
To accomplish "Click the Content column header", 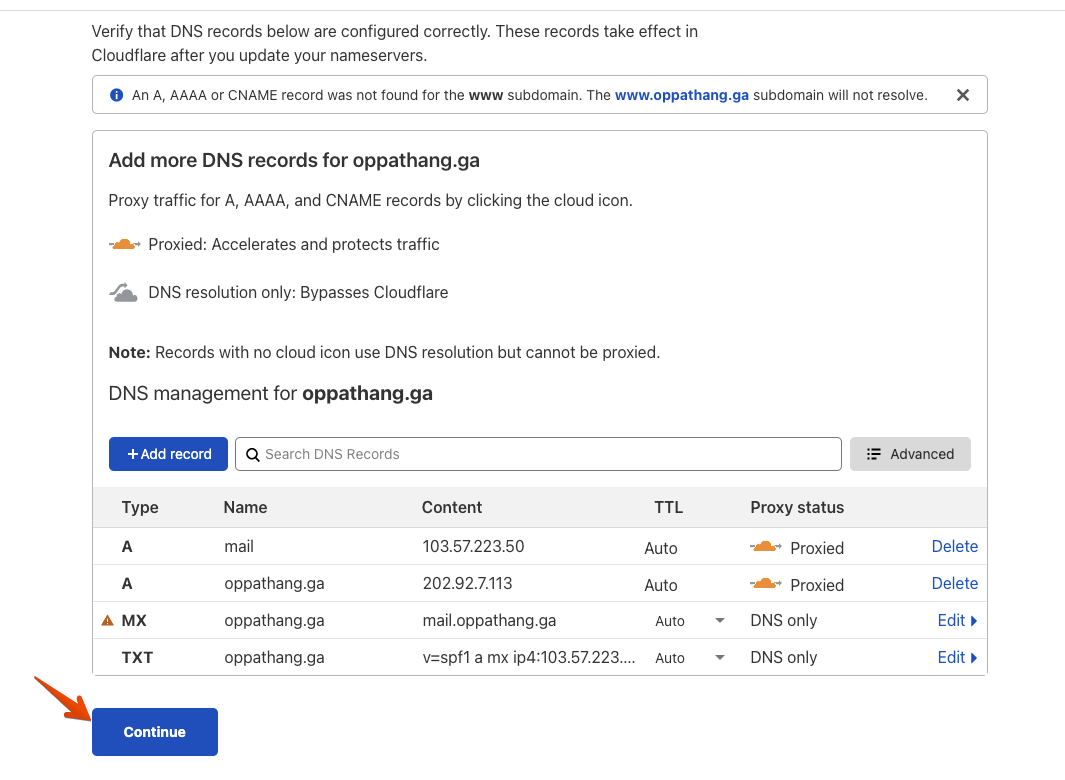I will [x=452, y=508].
